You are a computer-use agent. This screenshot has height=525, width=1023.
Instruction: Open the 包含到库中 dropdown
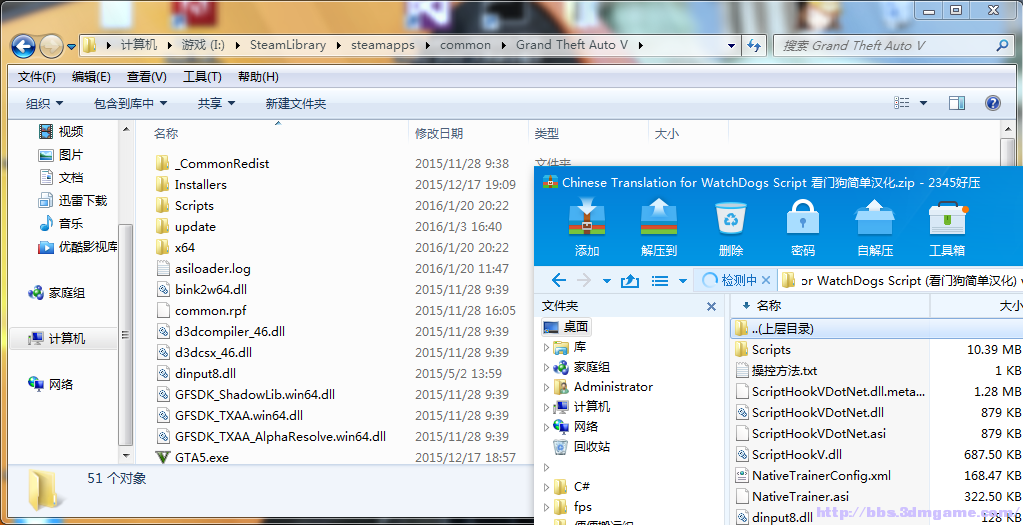click(130, 103)
